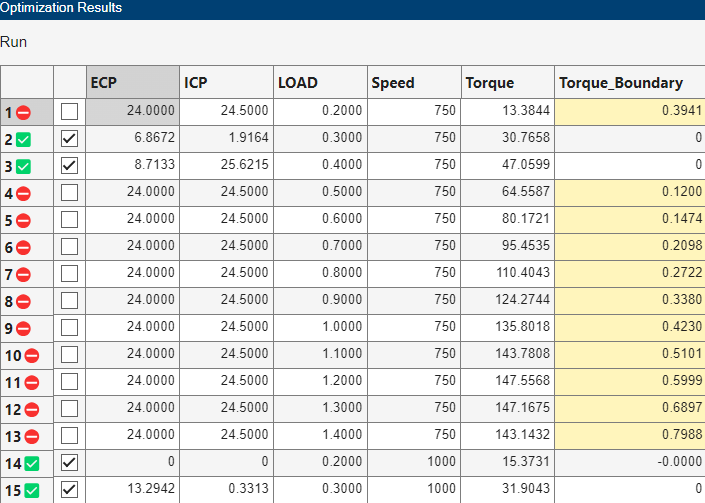
Task: Click ECP value 6.8672 in row 2
Action: 154,138
